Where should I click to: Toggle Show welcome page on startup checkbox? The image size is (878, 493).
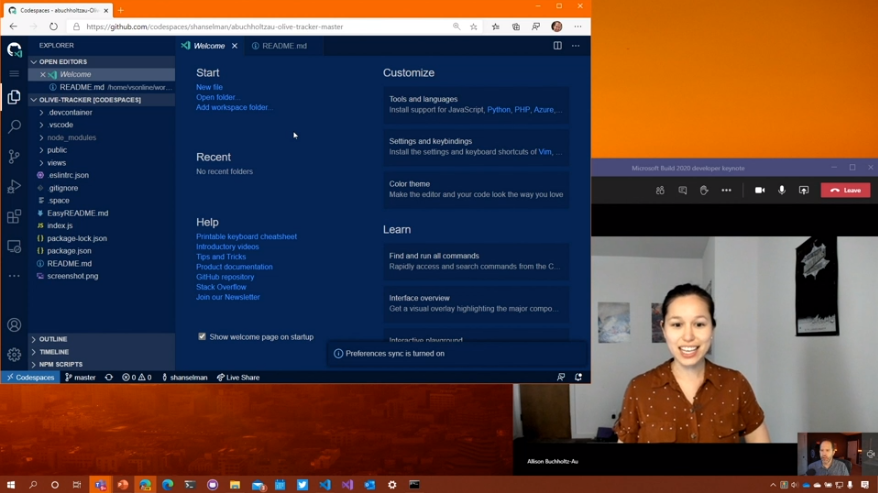tap(202, 337)
